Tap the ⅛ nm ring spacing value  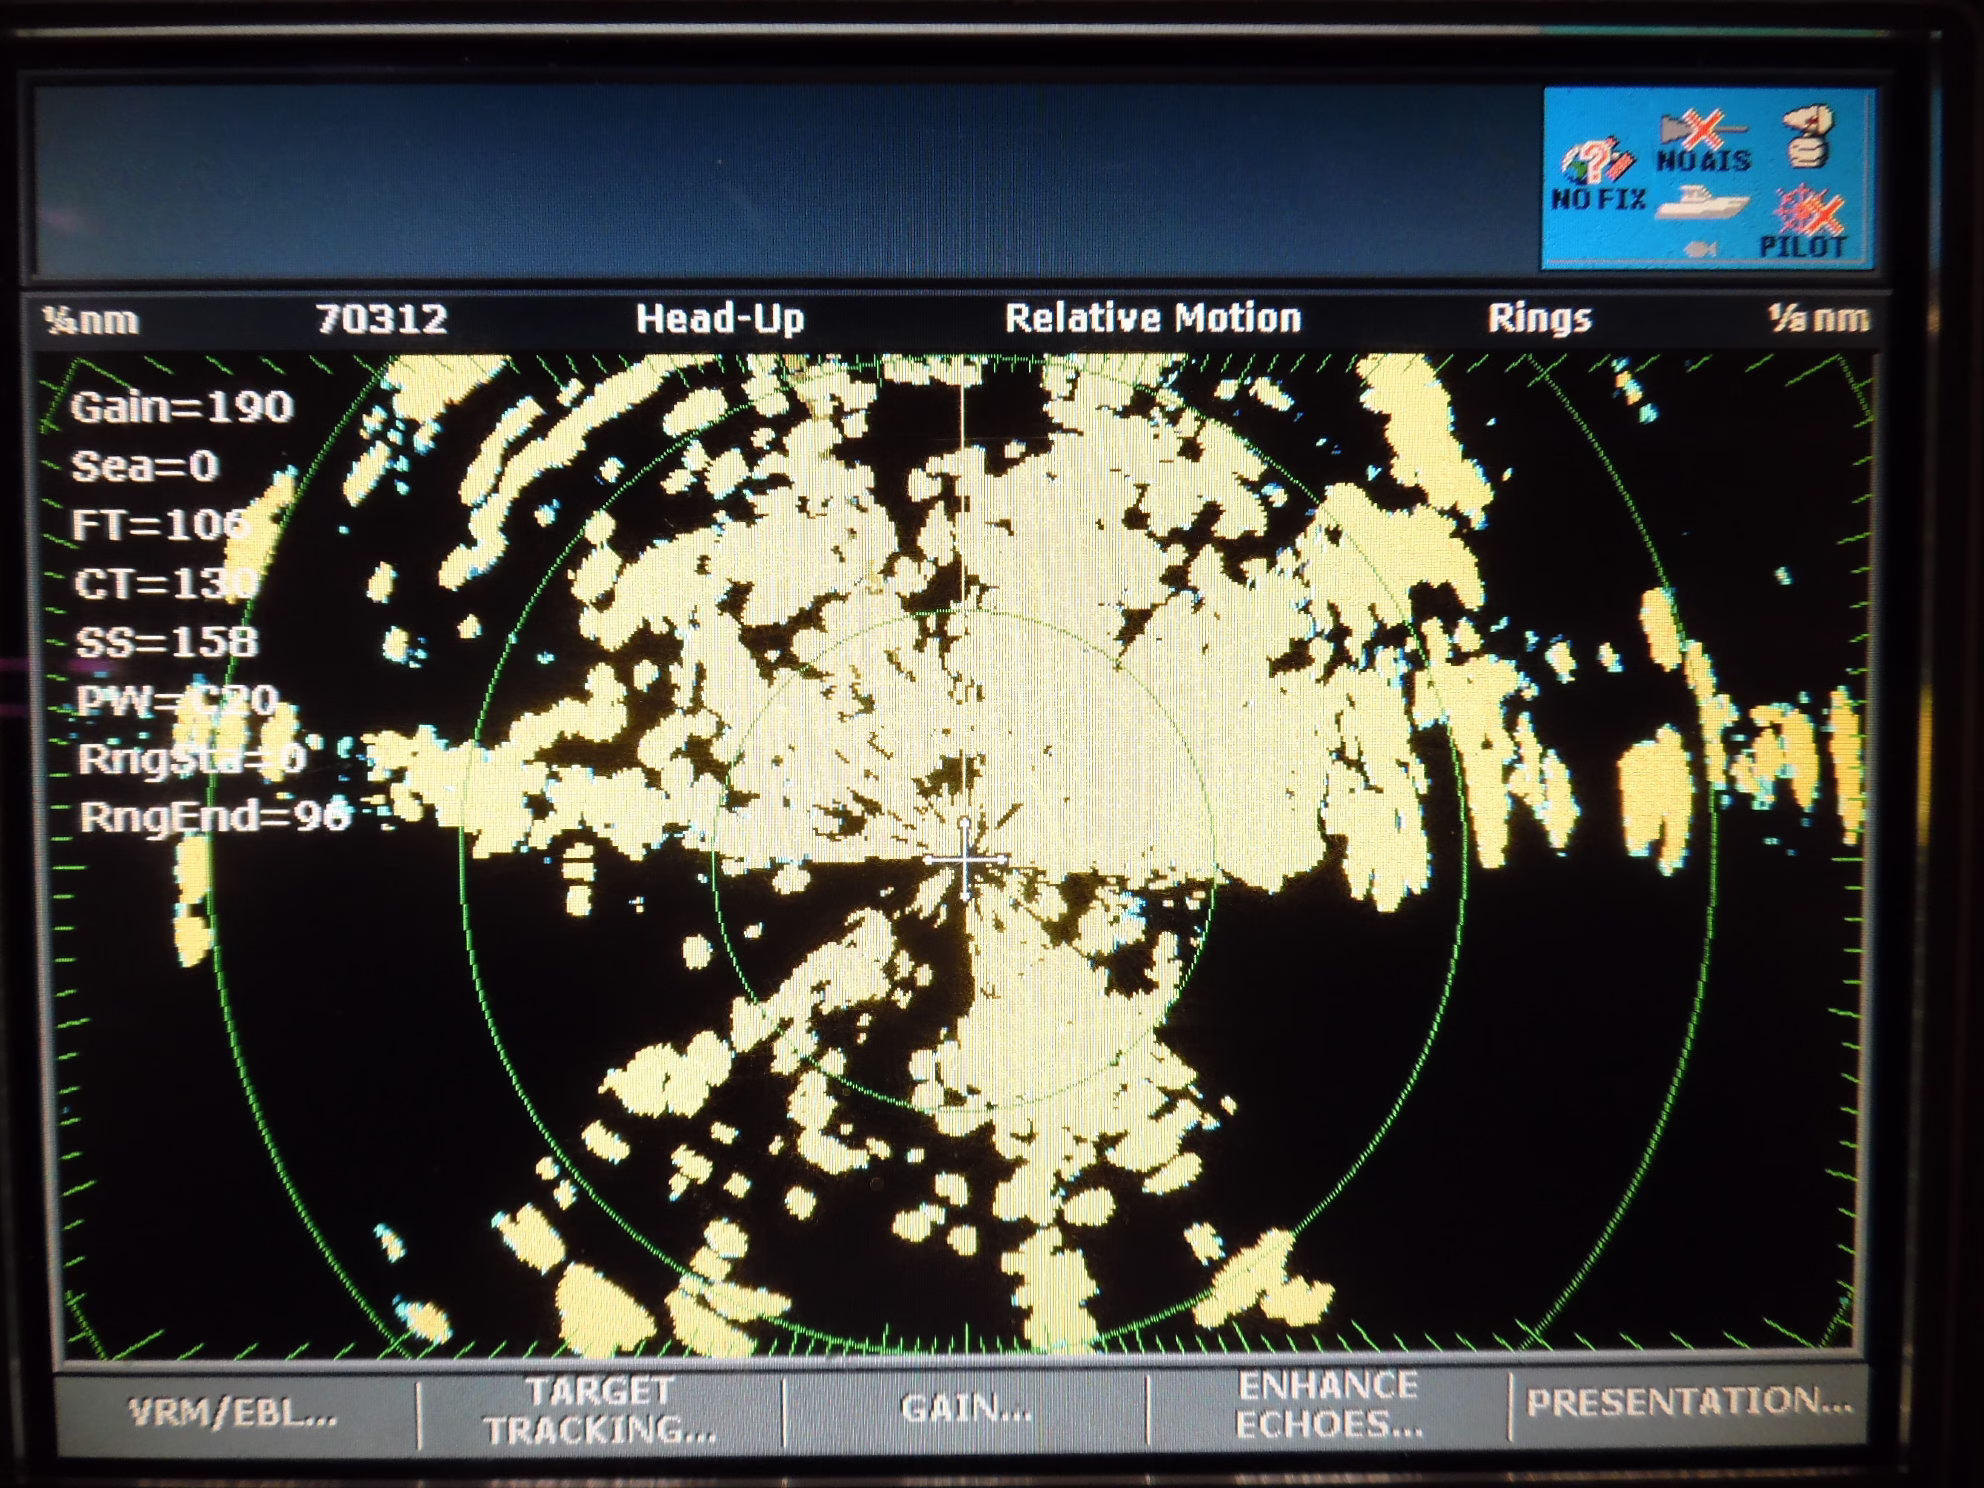(x=1817, y=318)
